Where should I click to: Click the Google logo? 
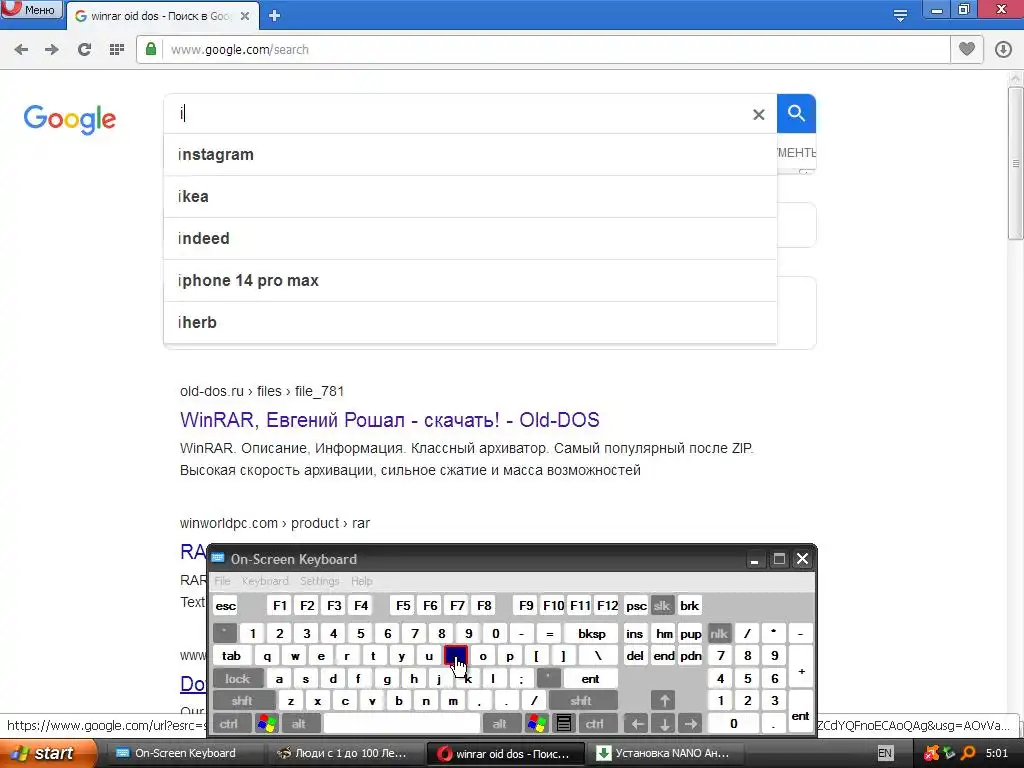69,119
